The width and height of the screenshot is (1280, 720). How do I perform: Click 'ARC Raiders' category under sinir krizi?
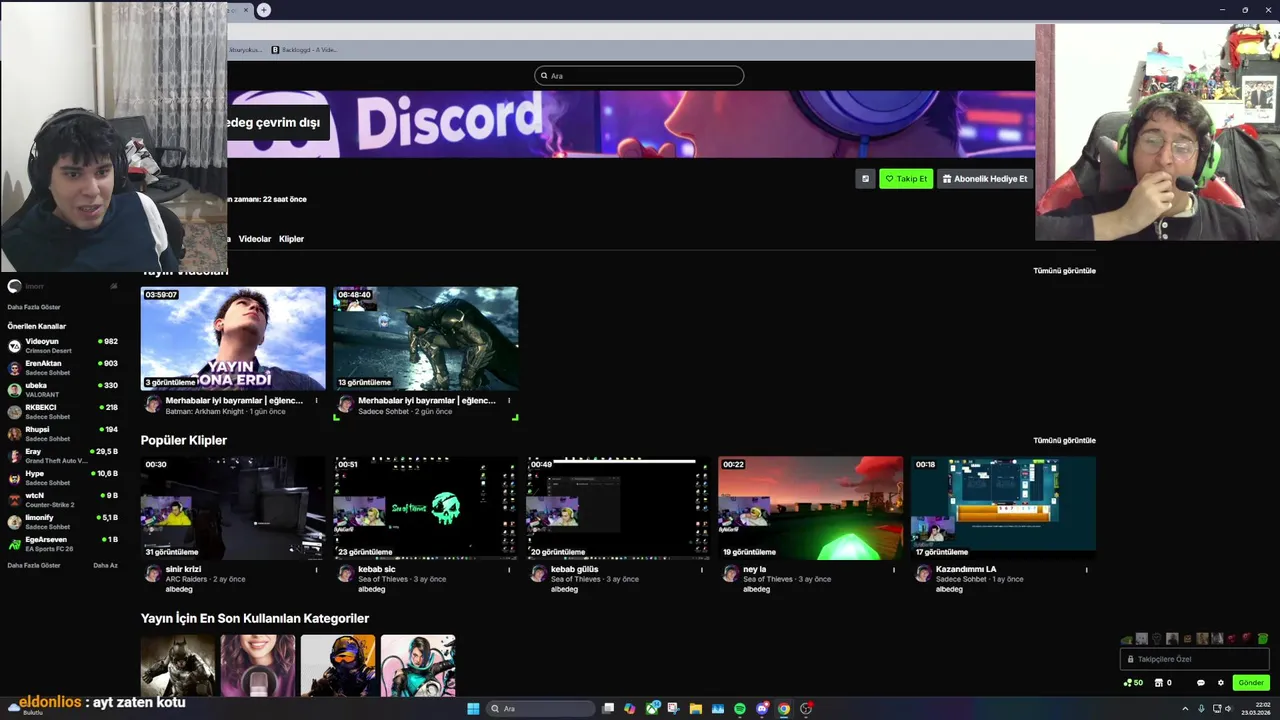(x=186, y=579)
